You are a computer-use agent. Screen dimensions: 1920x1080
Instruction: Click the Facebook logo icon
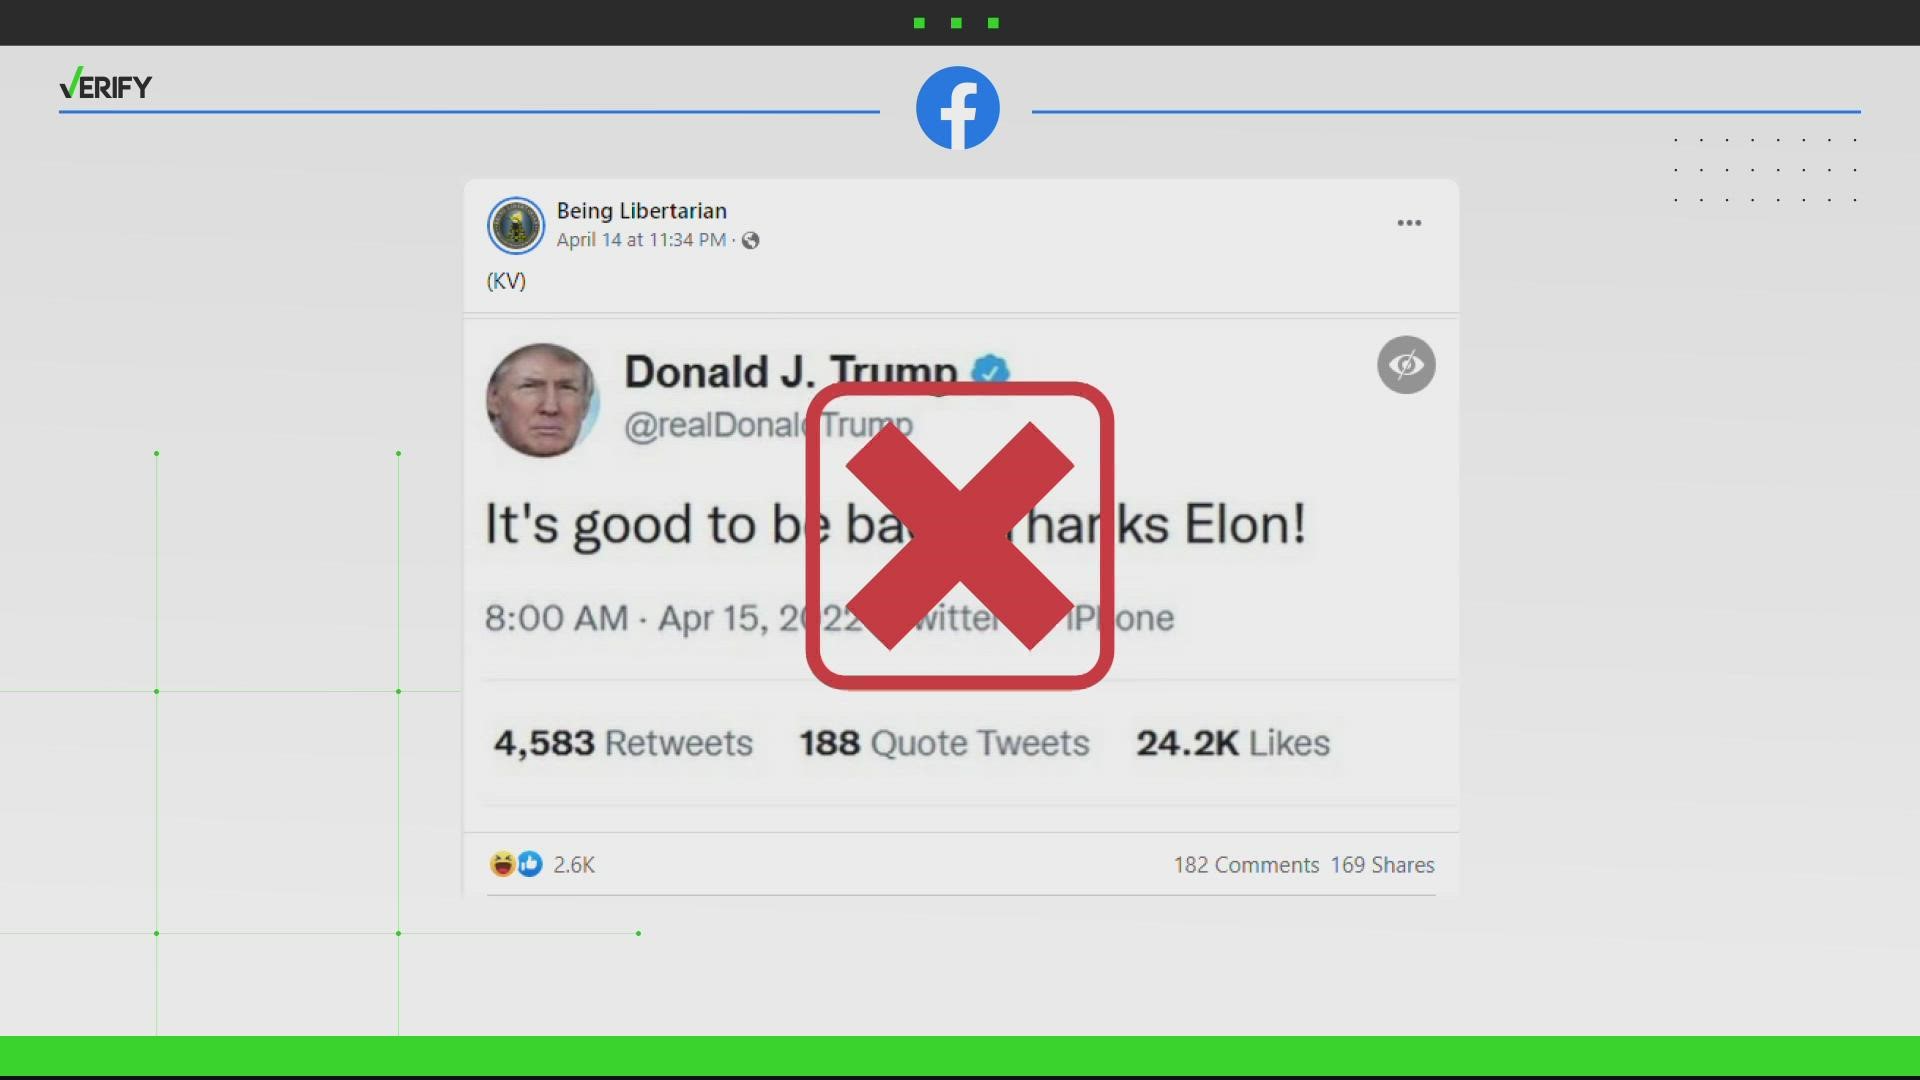coord(958,108)
